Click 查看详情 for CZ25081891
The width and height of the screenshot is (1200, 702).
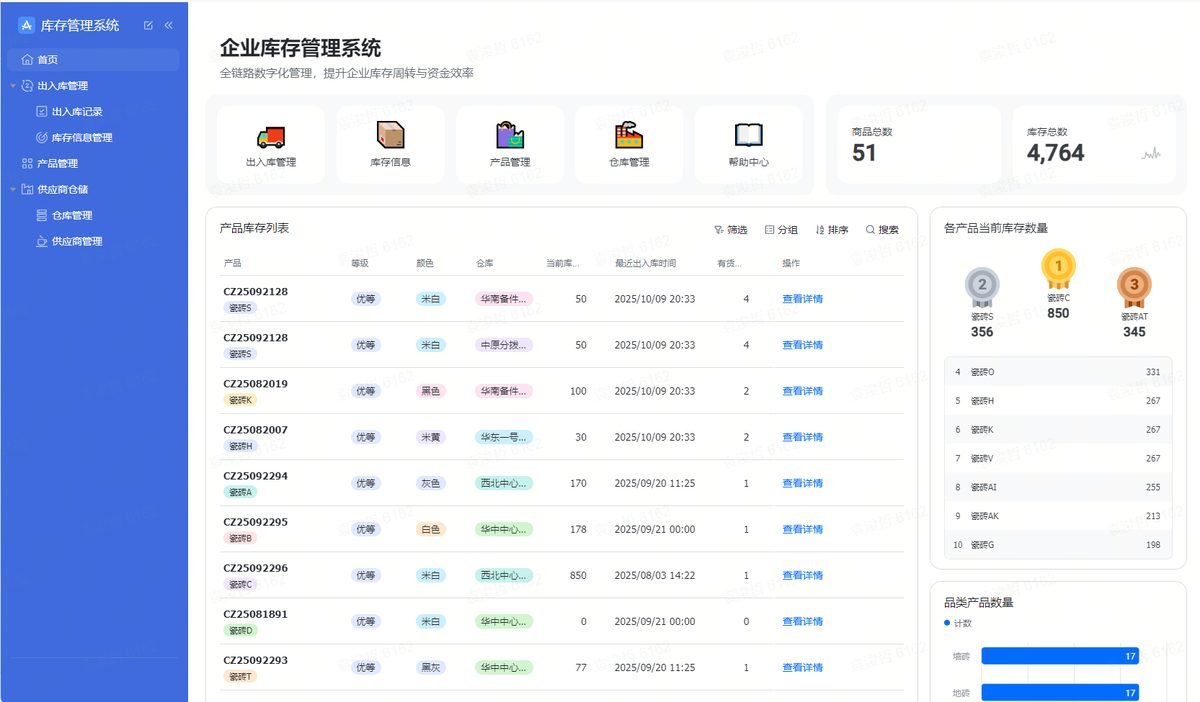(802, 621)
